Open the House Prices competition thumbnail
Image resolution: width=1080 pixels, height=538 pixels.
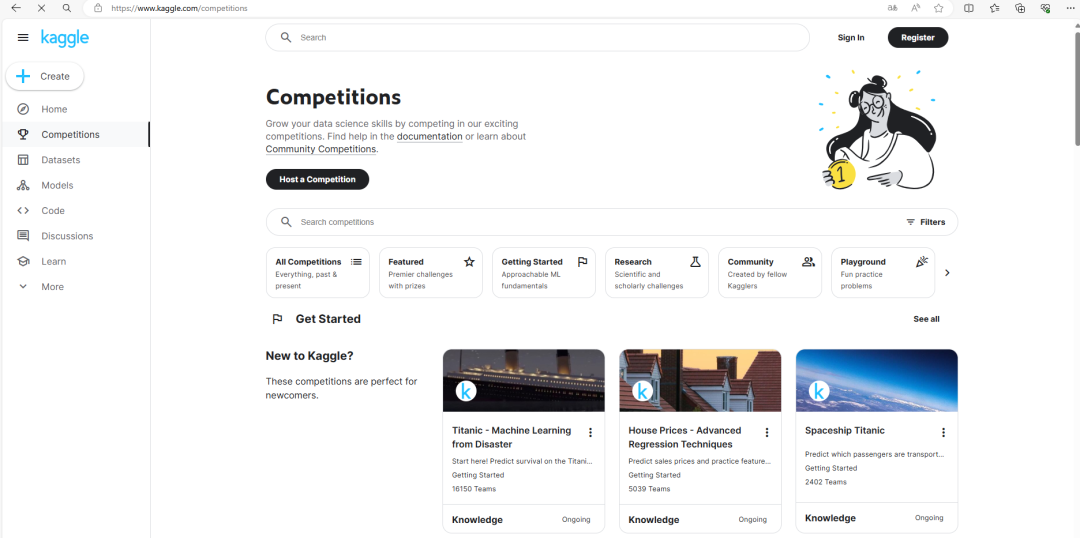700,380
